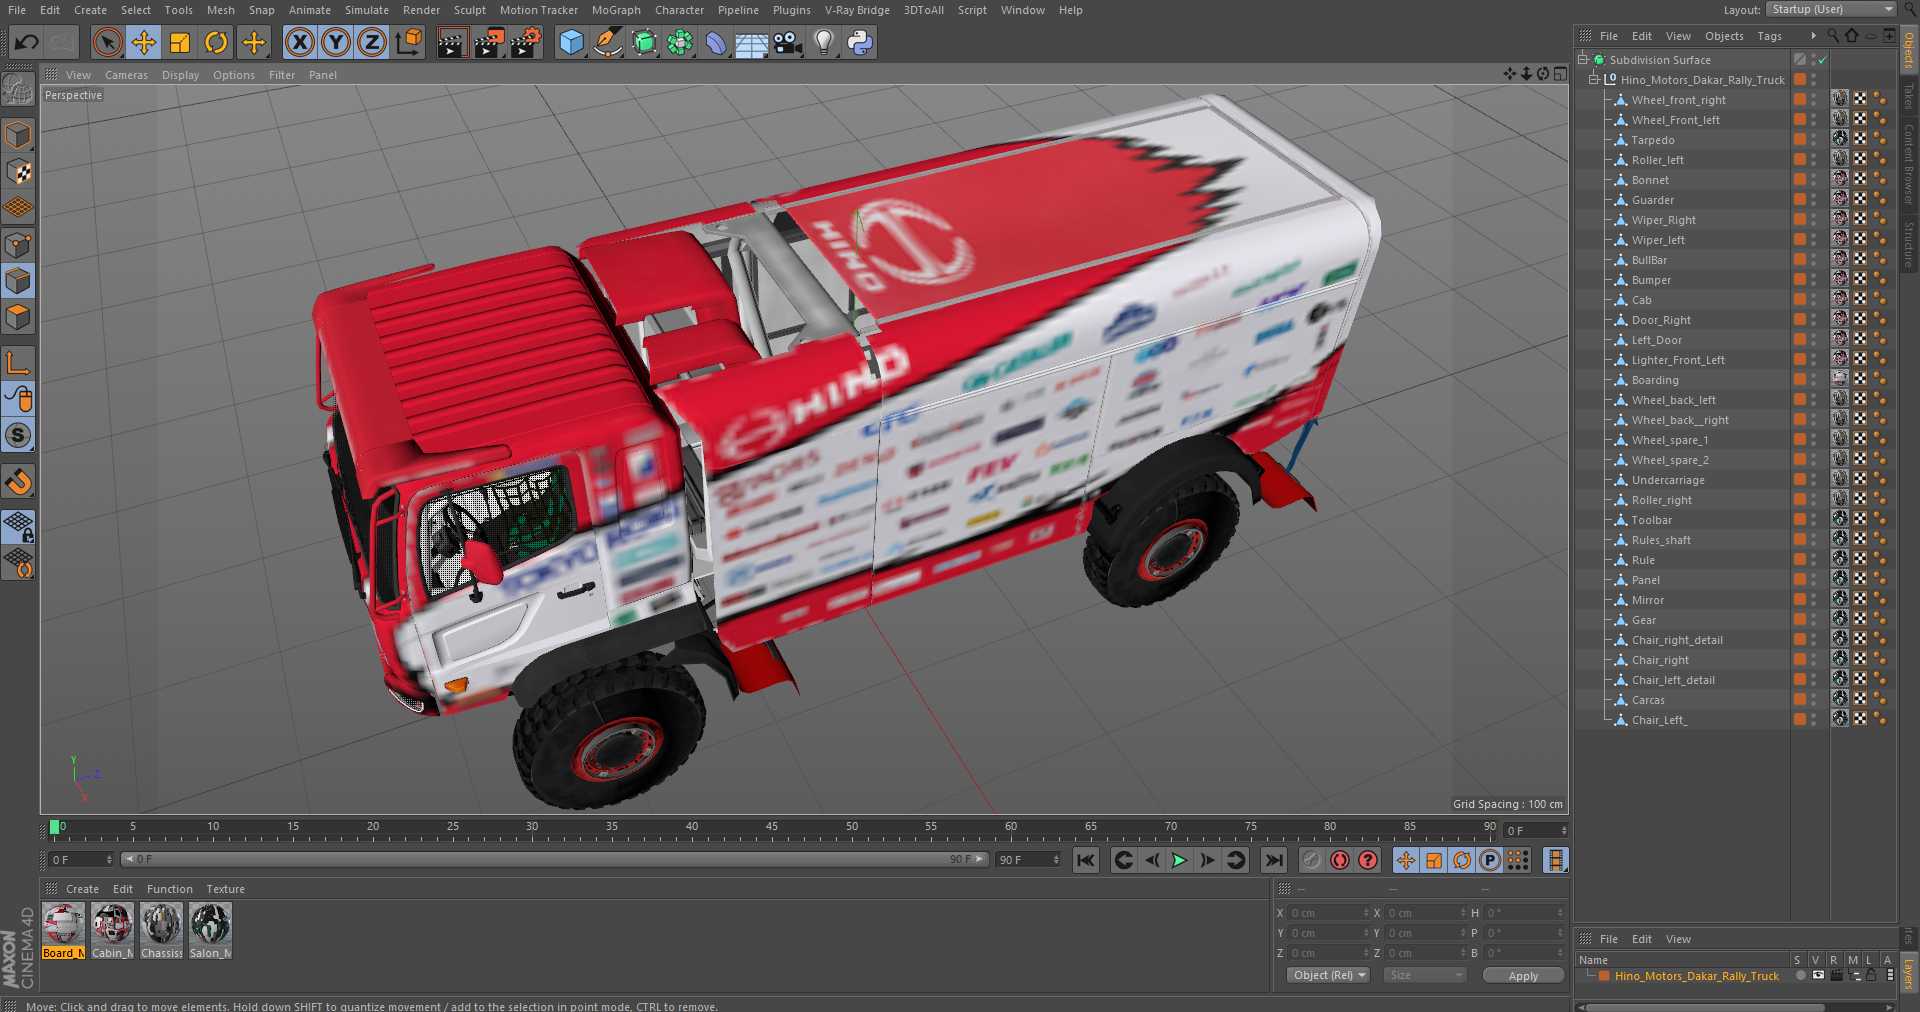Toggle Subdivision Surface enable checkmark
1920x1012 pixels.
(1822, 60)
